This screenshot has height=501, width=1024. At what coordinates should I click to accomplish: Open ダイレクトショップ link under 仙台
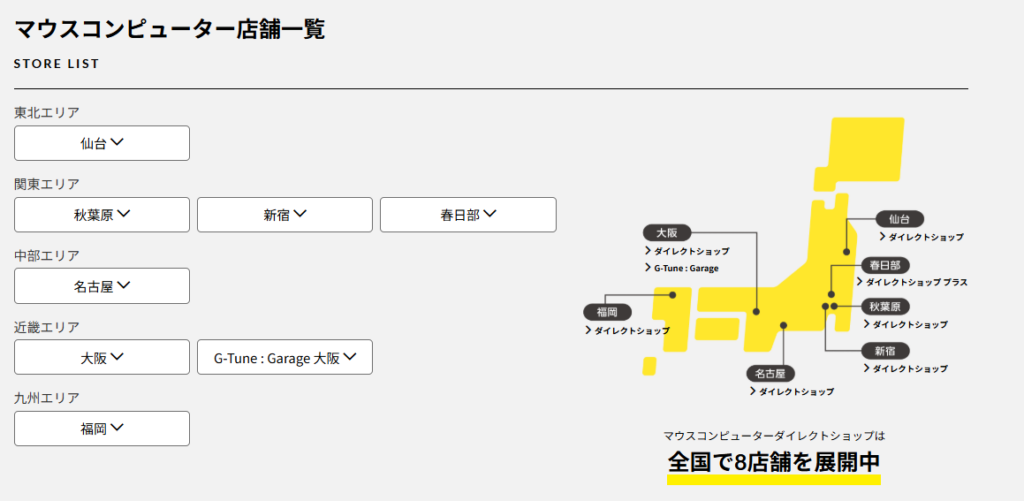[921, 237]
